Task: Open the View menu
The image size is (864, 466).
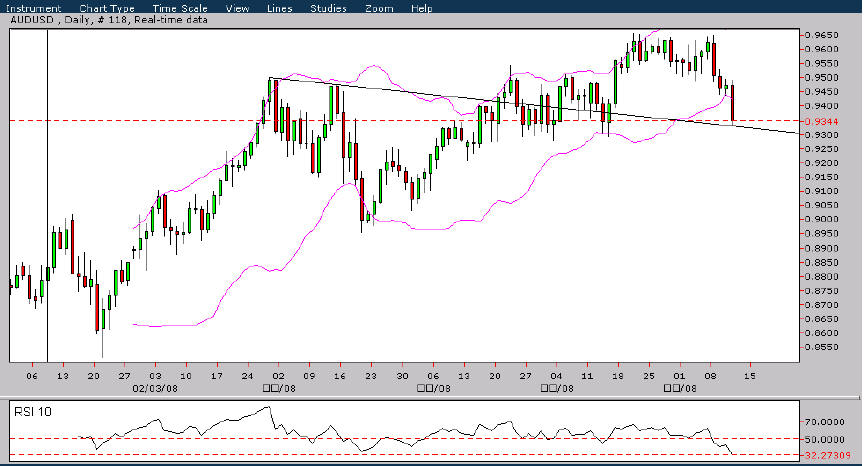Action: click(237, 8)
